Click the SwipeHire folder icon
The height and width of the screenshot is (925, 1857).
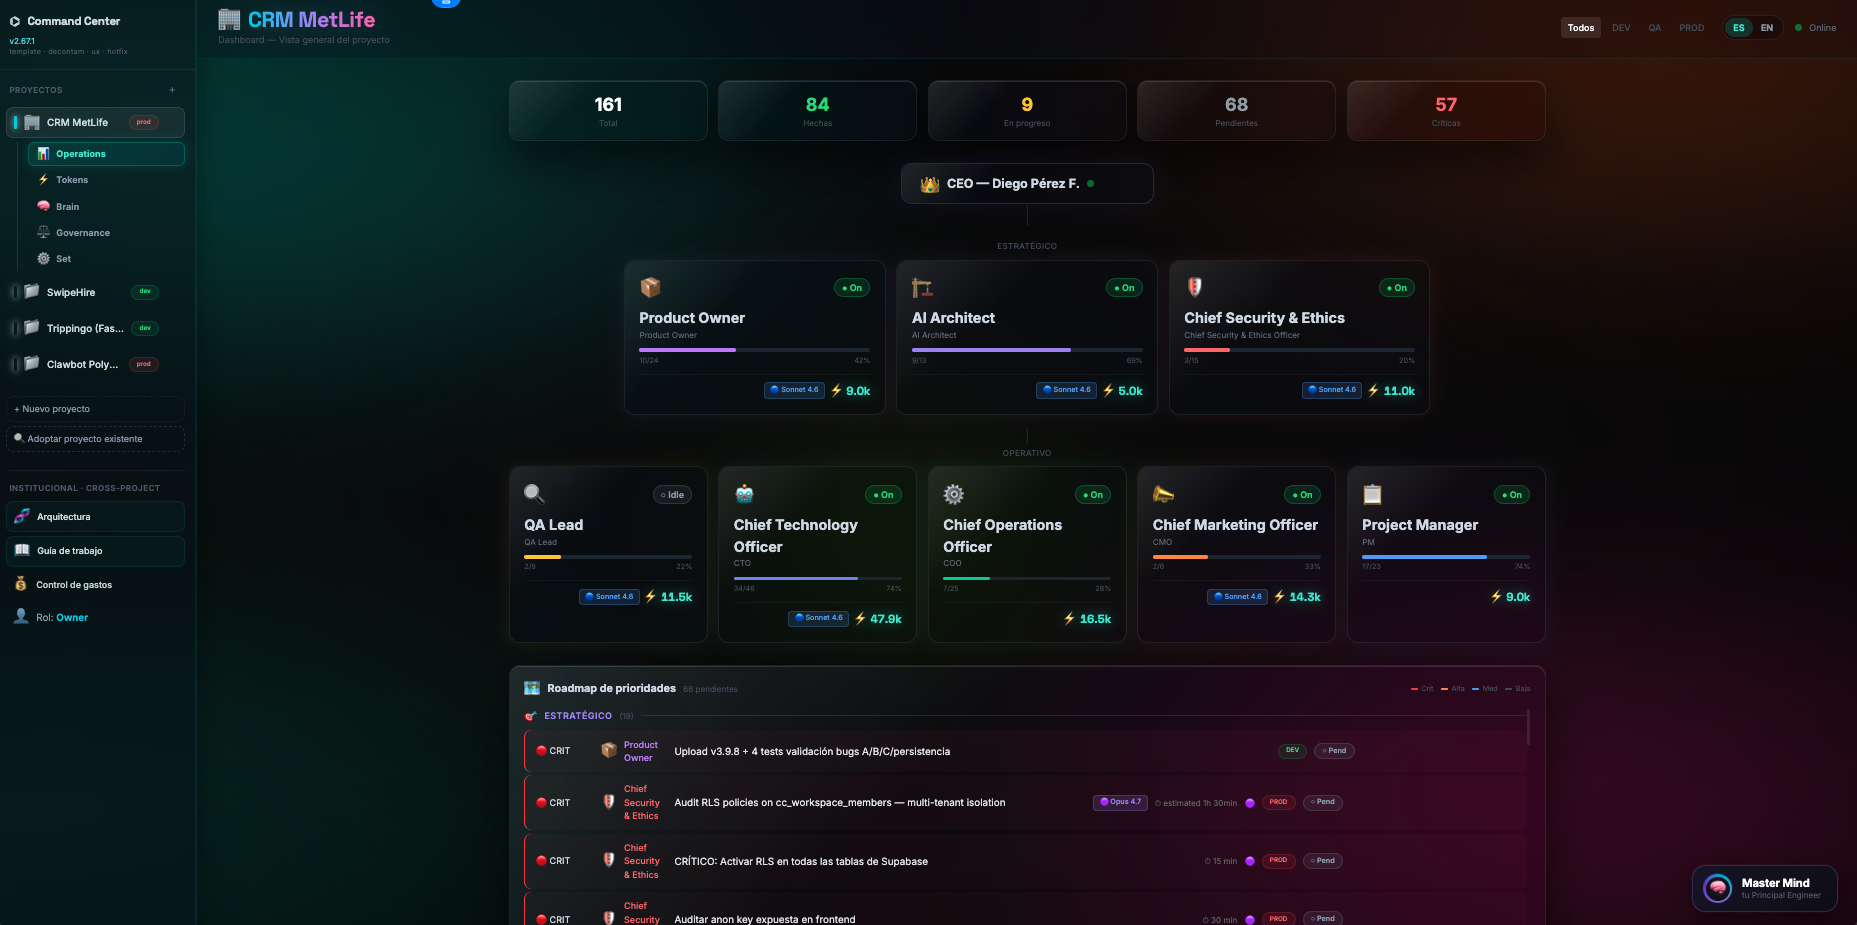(x=32, y=292)
